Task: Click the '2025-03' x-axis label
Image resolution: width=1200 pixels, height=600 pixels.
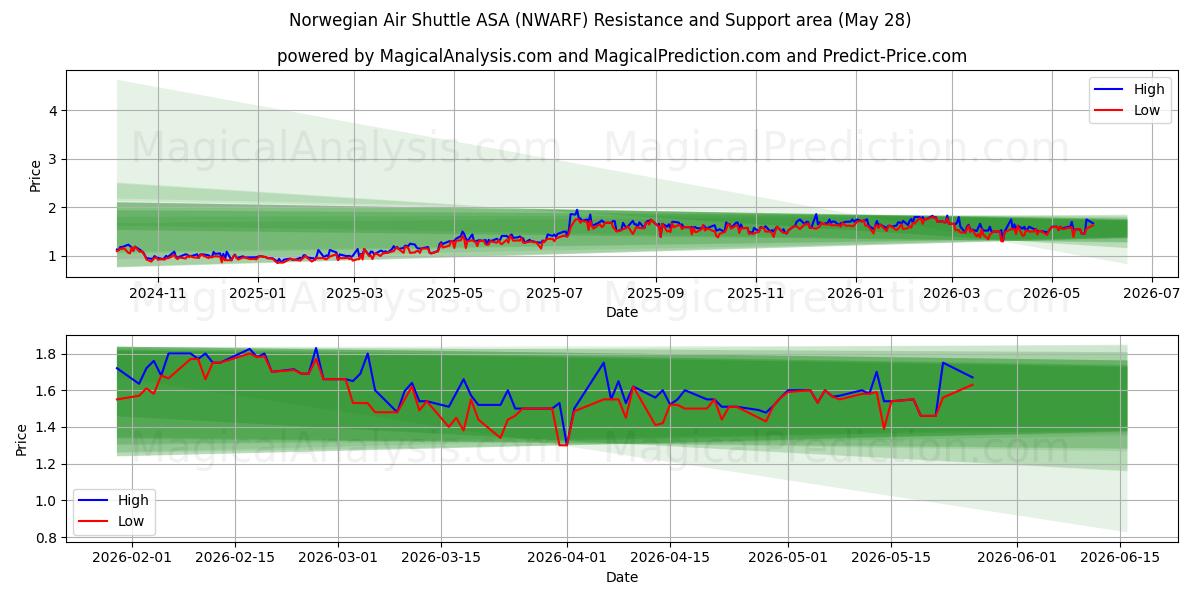Action: click(355, 294)
